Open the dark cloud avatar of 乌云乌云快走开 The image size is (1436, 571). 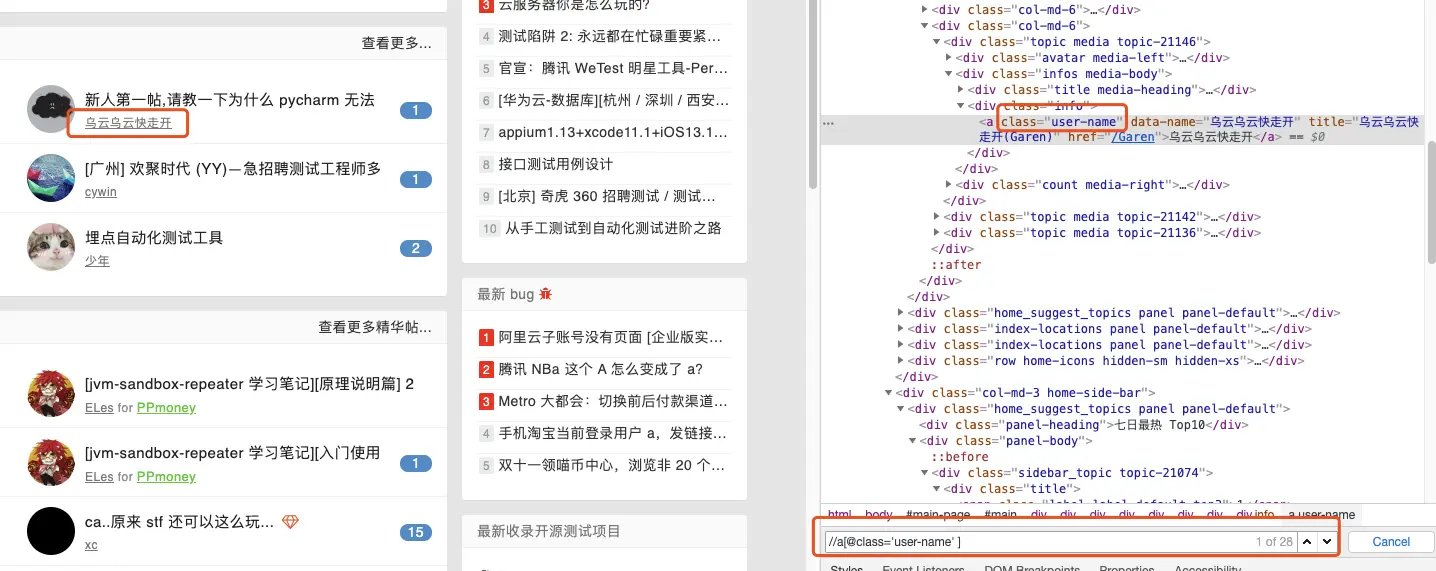(51, 110)
